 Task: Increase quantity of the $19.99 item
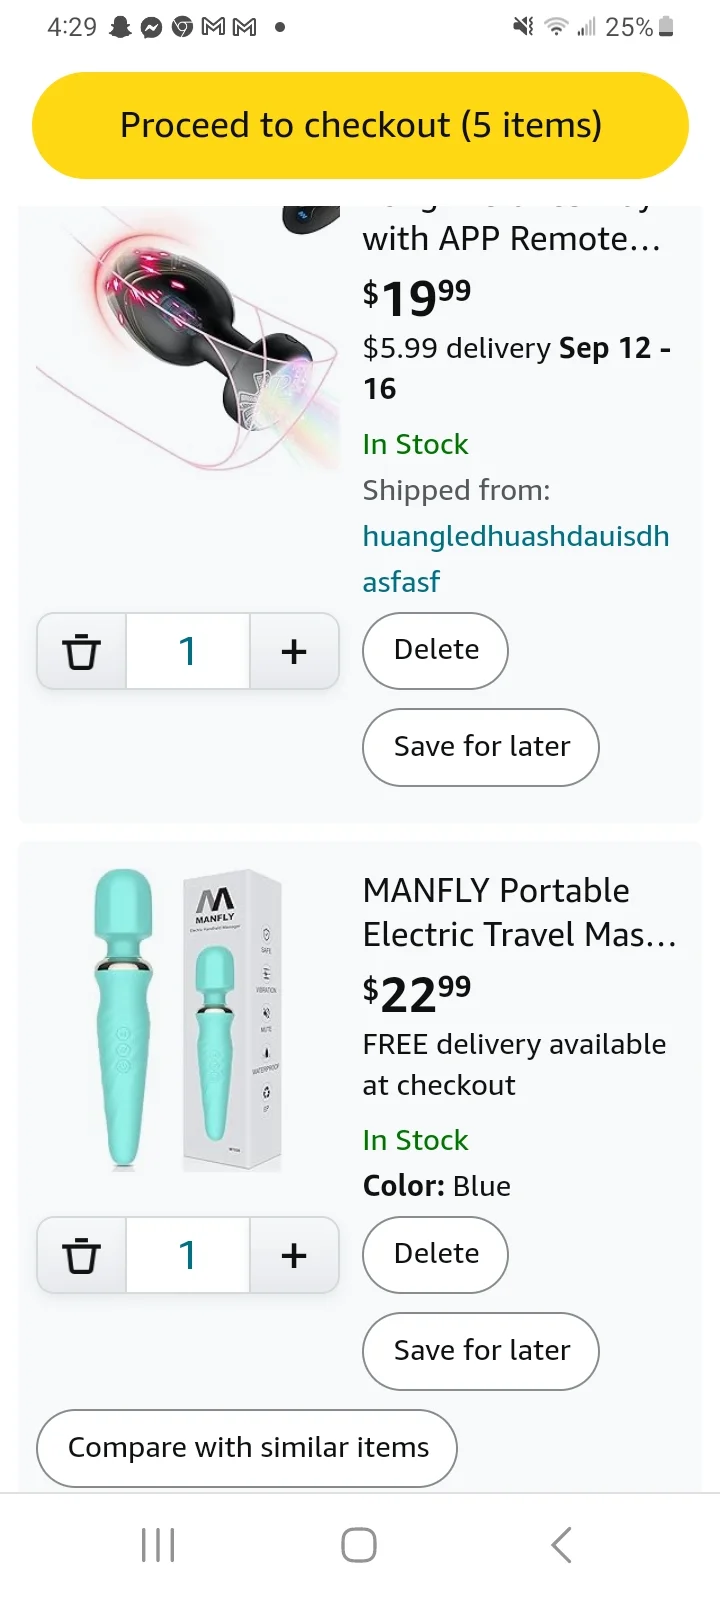294,652
